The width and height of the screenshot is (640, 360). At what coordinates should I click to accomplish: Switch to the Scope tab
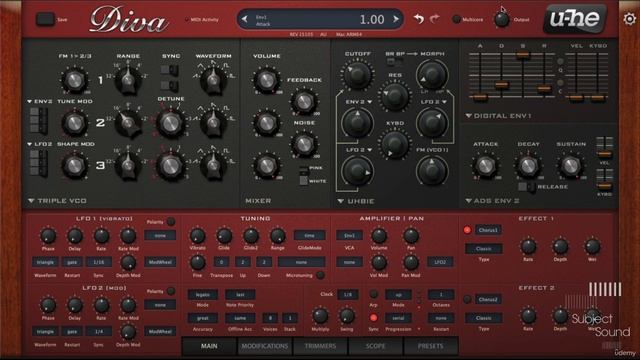coord(376,346)
